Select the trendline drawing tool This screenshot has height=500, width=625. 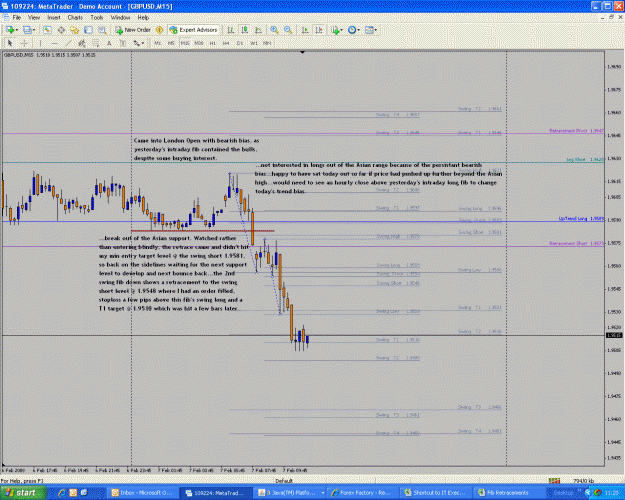coord(68,43)
